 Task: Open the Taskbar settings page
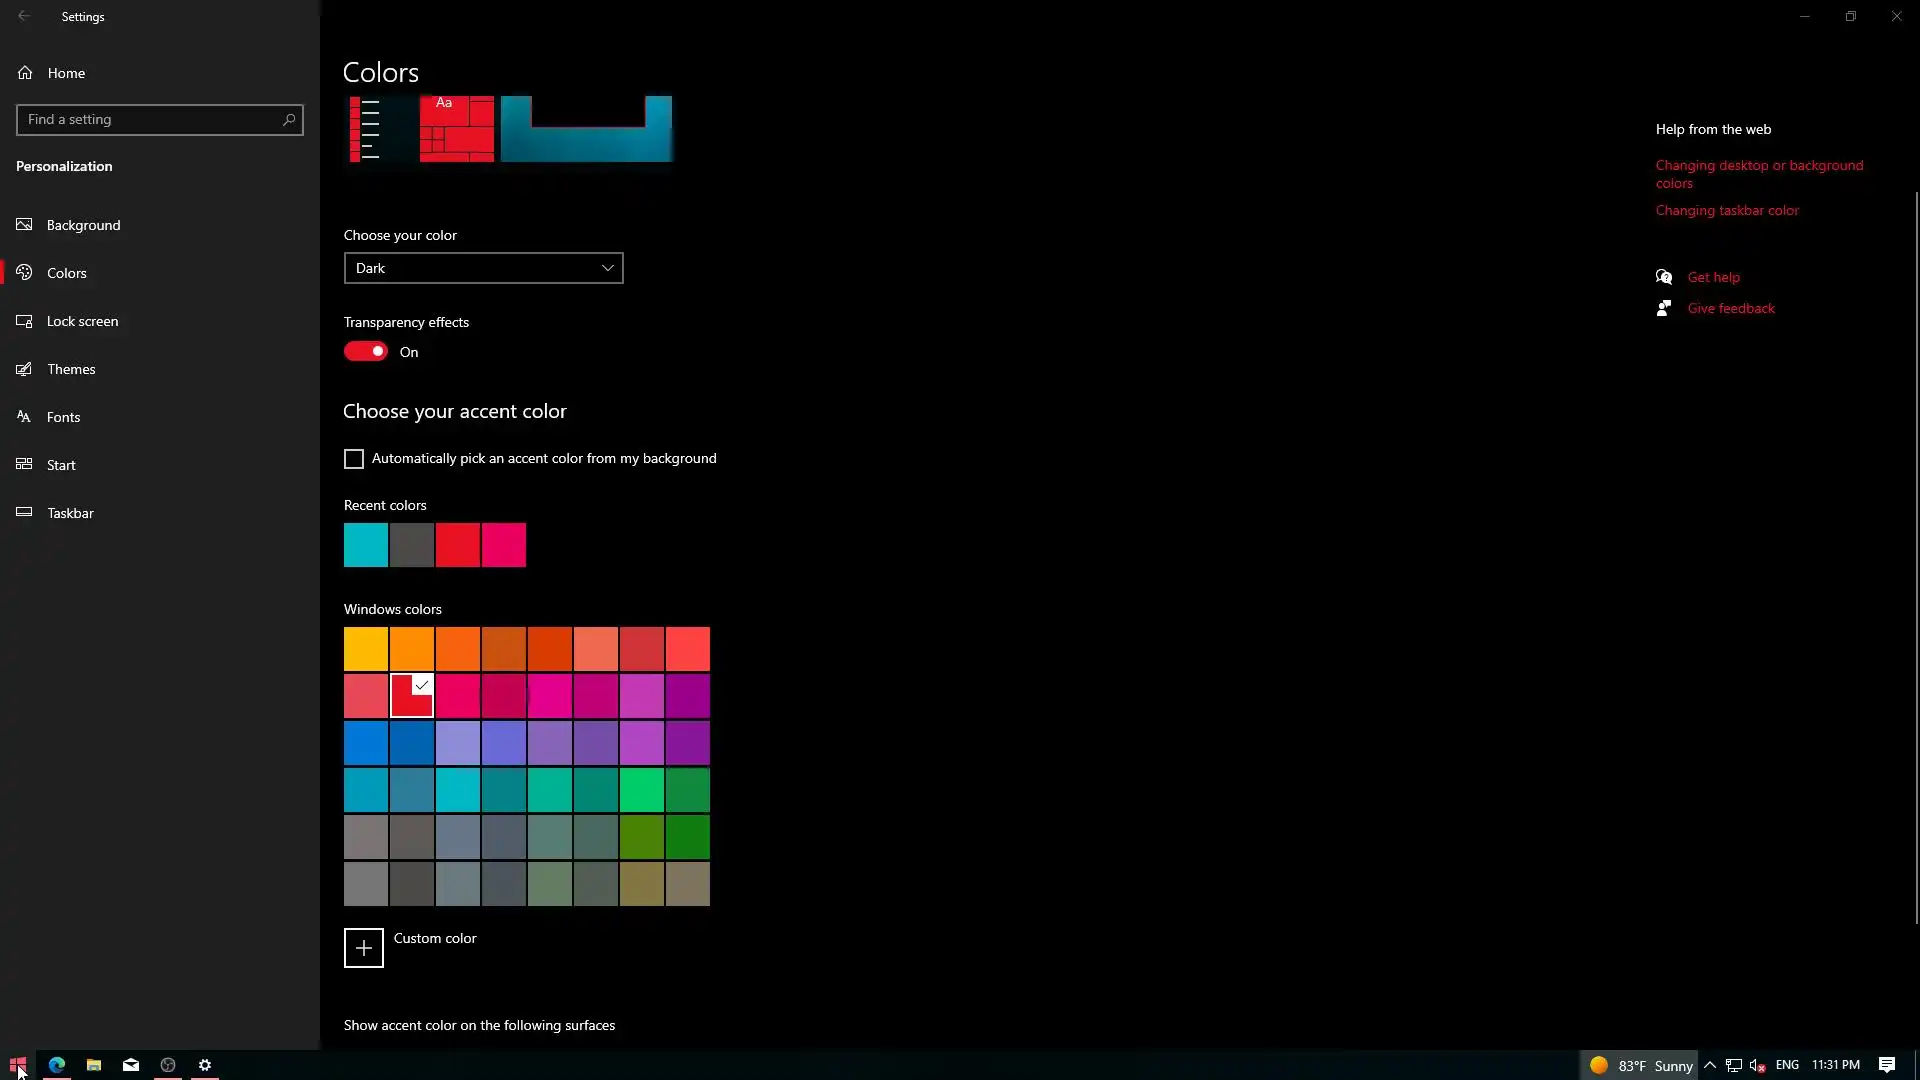click(70, 513)
